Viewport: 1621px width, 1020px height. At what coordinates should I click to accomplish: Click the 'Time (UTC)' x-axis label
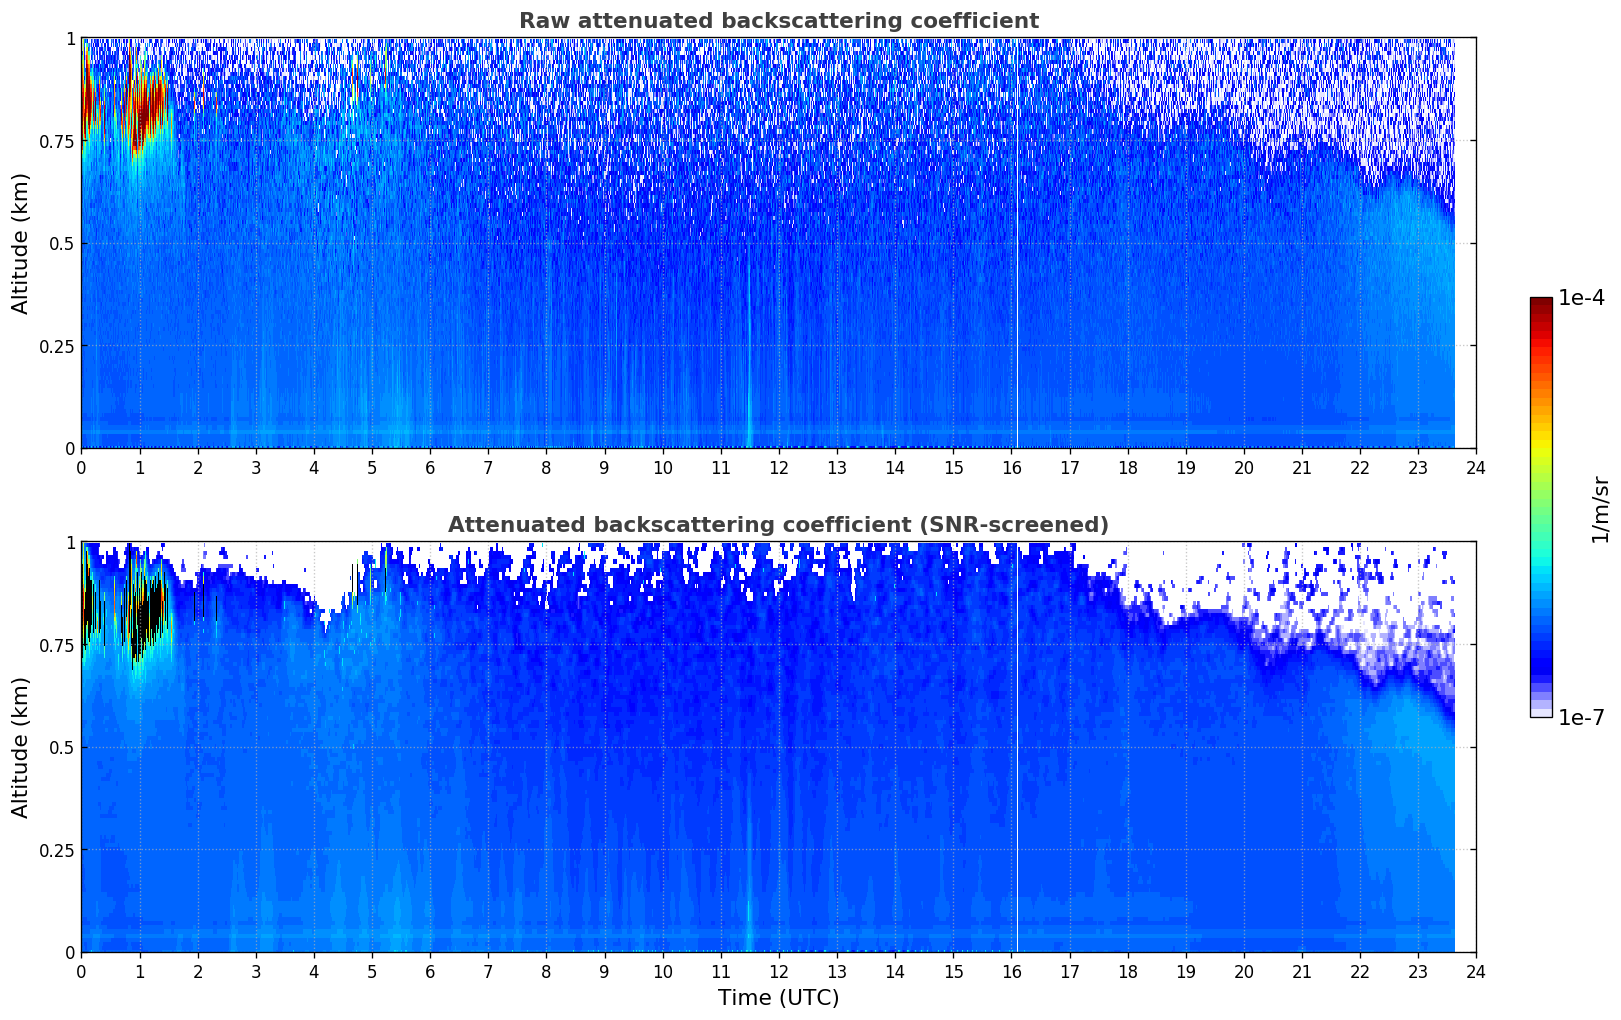778,998
